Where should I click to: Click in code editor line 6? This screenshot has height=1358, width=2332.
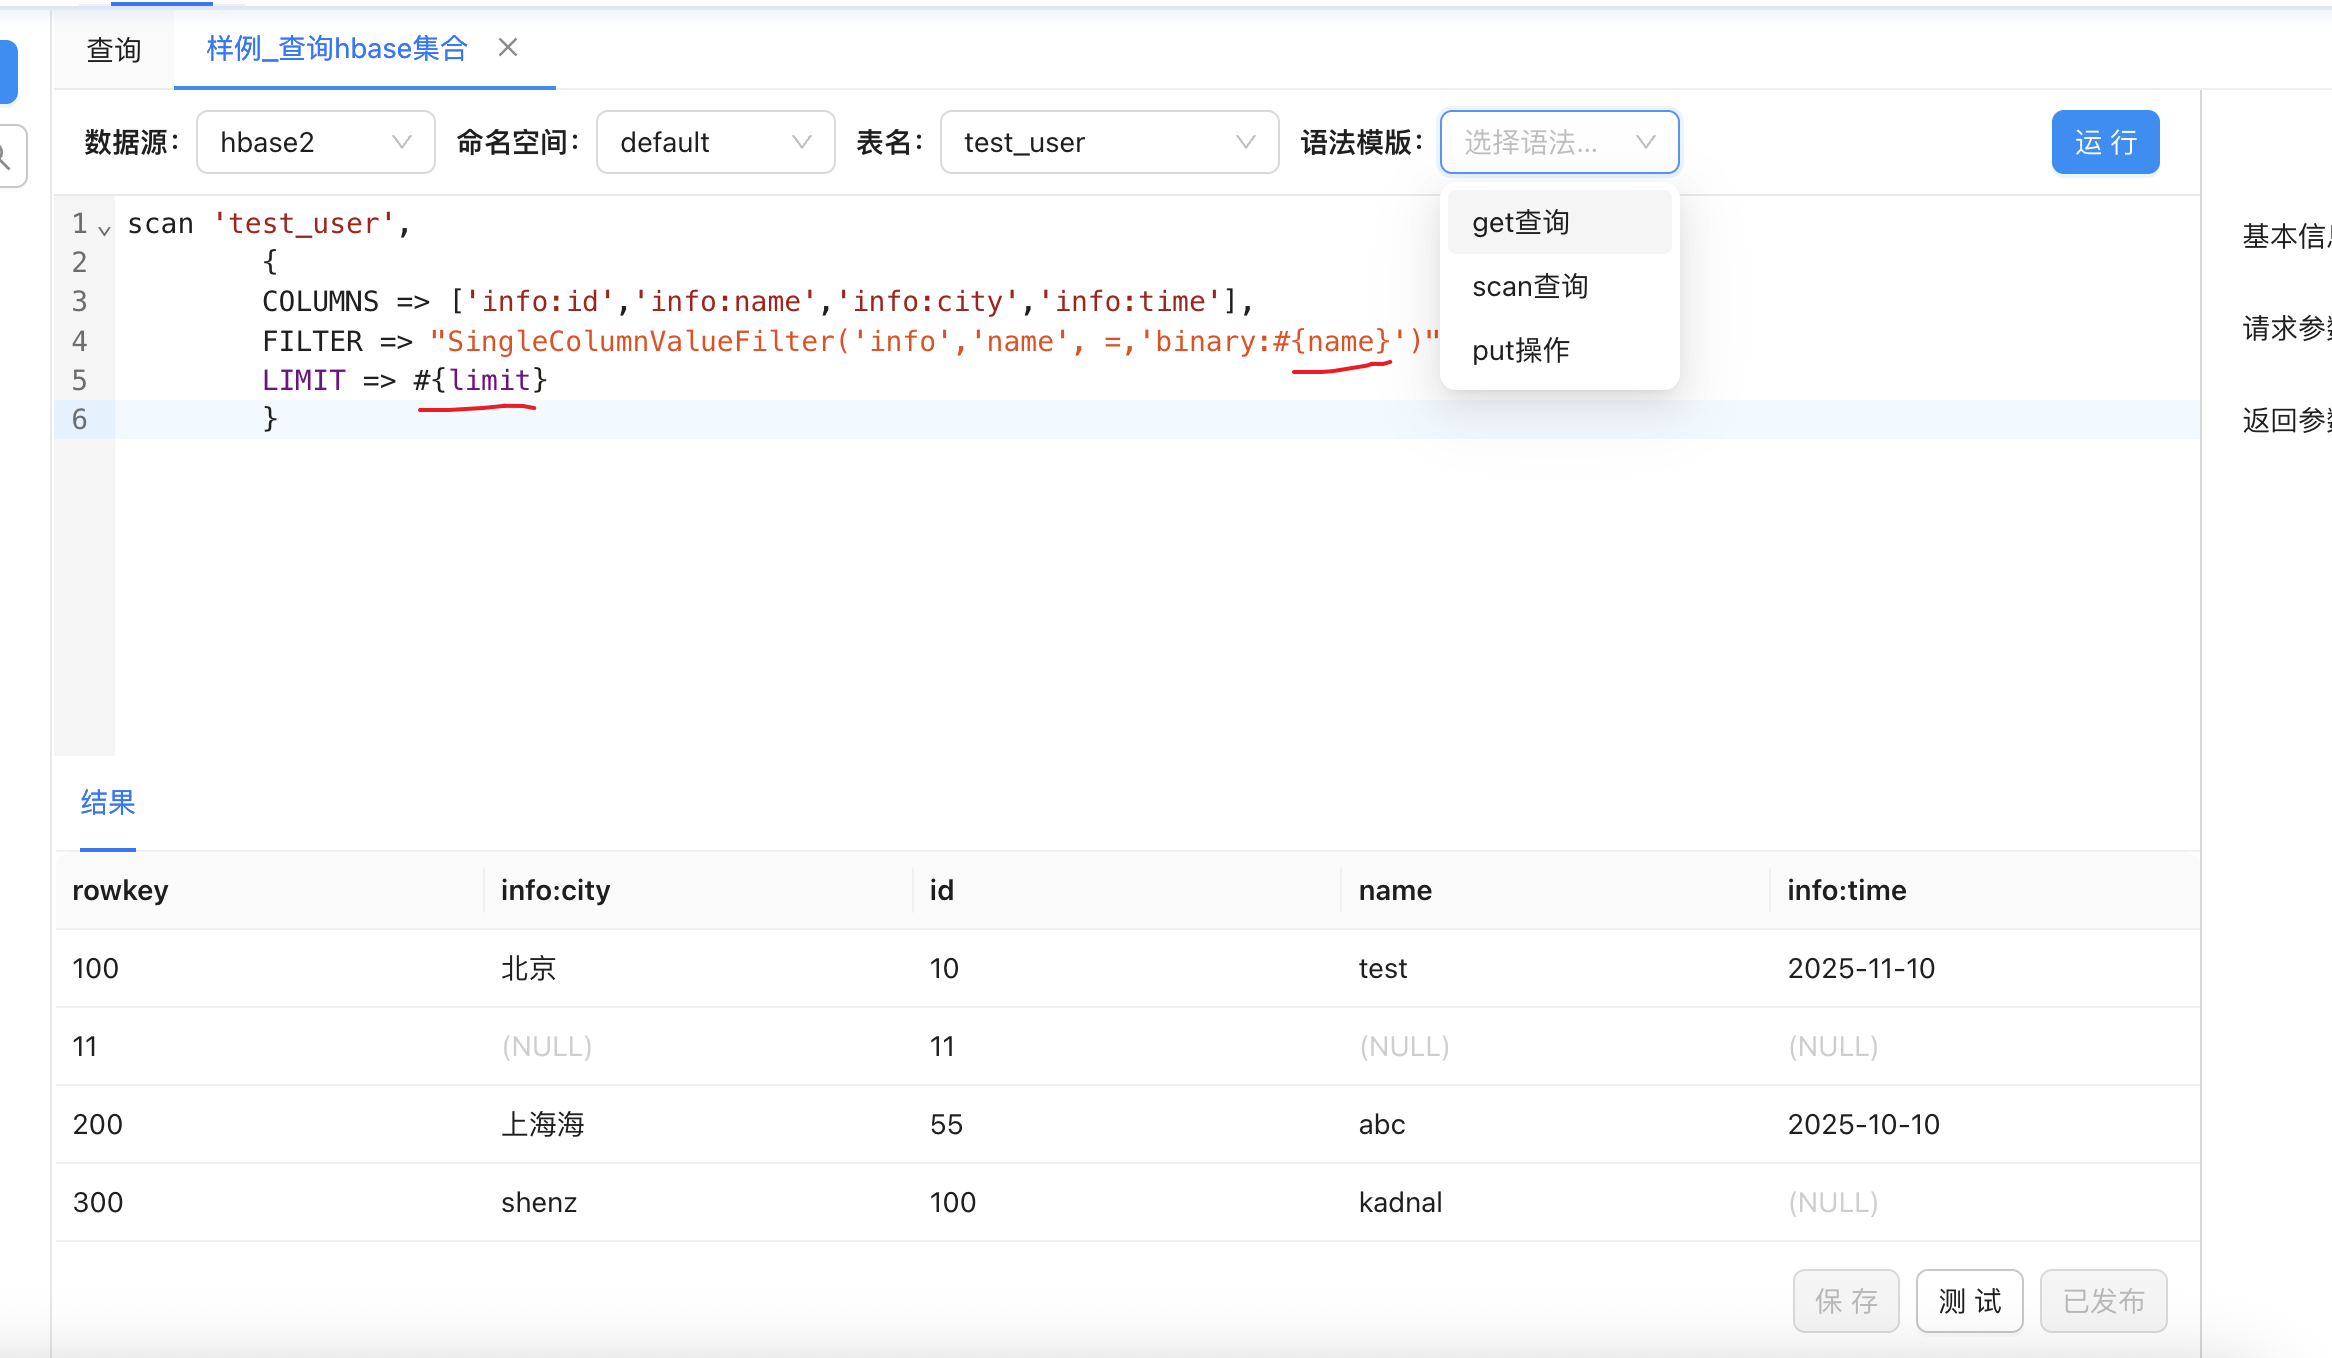700,419
